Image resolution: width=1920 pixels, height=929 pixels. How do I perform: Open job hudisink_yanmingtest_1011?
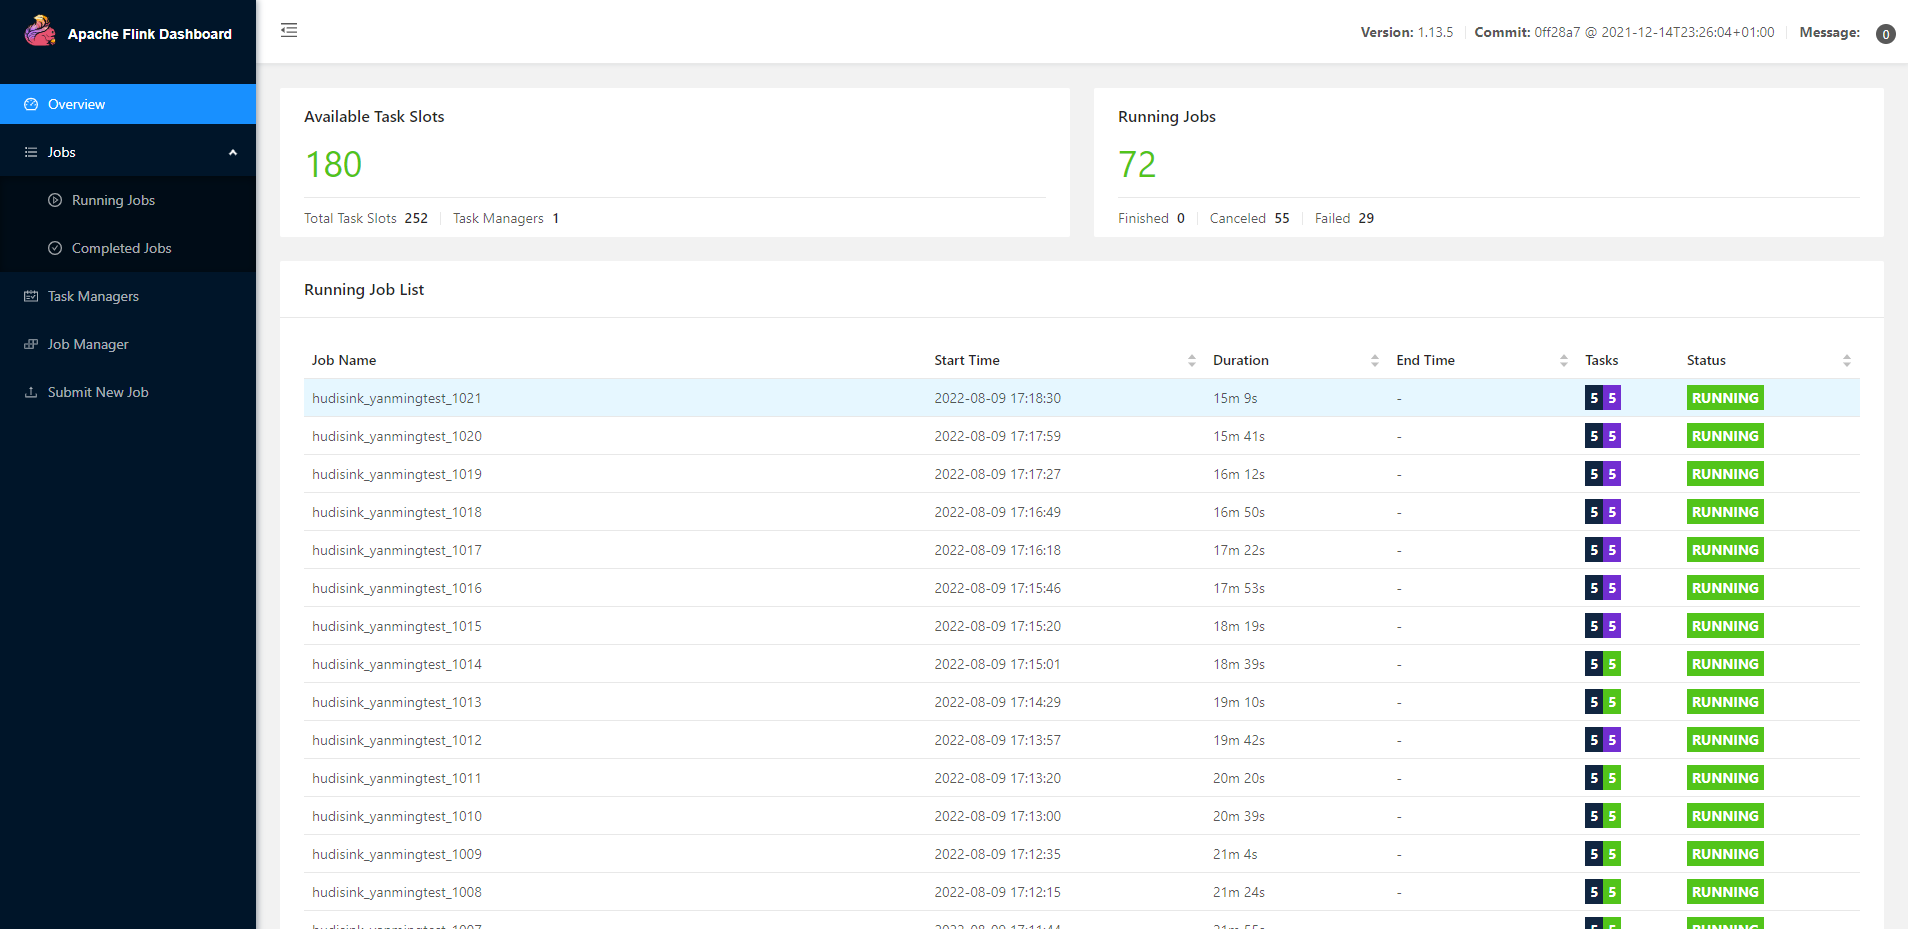tap(396, 778)
